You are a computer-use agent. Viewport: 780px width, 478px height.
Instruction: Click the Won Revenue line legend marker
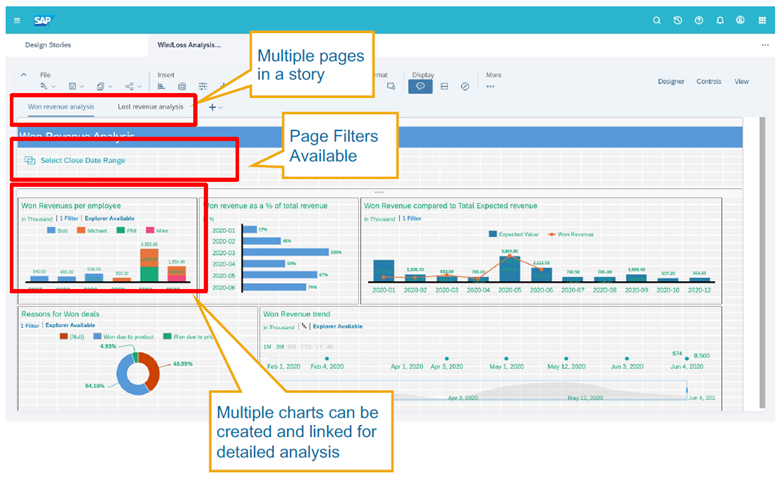(551, 234)
